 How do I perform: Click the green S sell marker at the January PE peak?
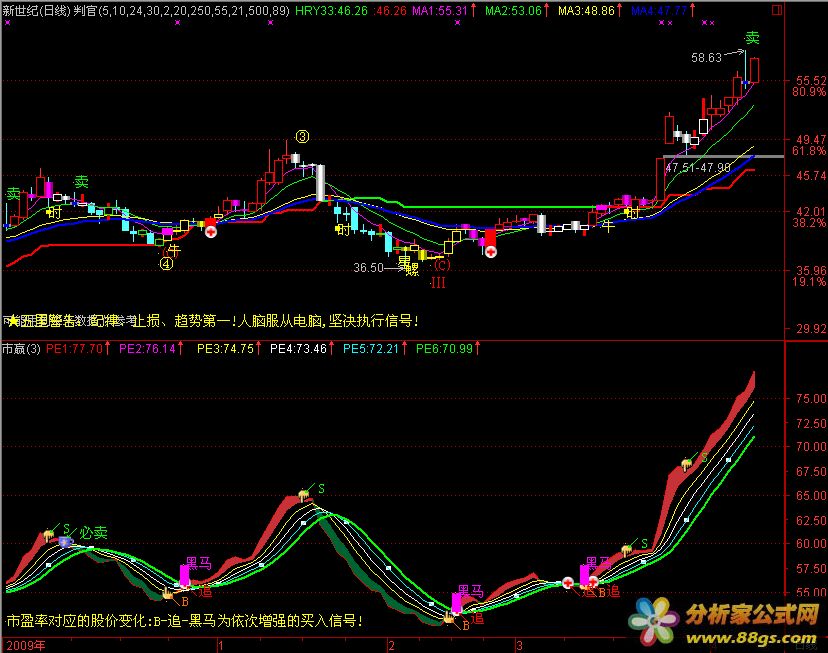(x=321, y=489)
